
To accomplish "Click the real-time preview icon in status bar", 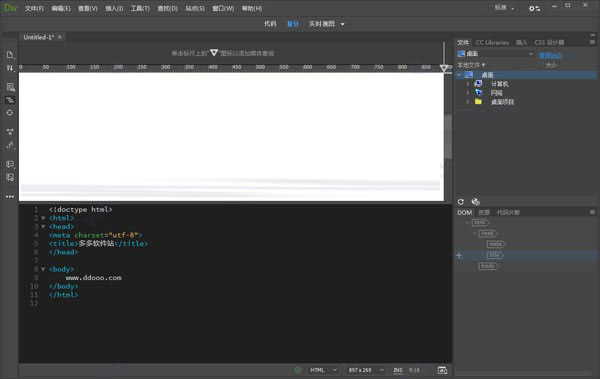I will [x=442, y=370].
